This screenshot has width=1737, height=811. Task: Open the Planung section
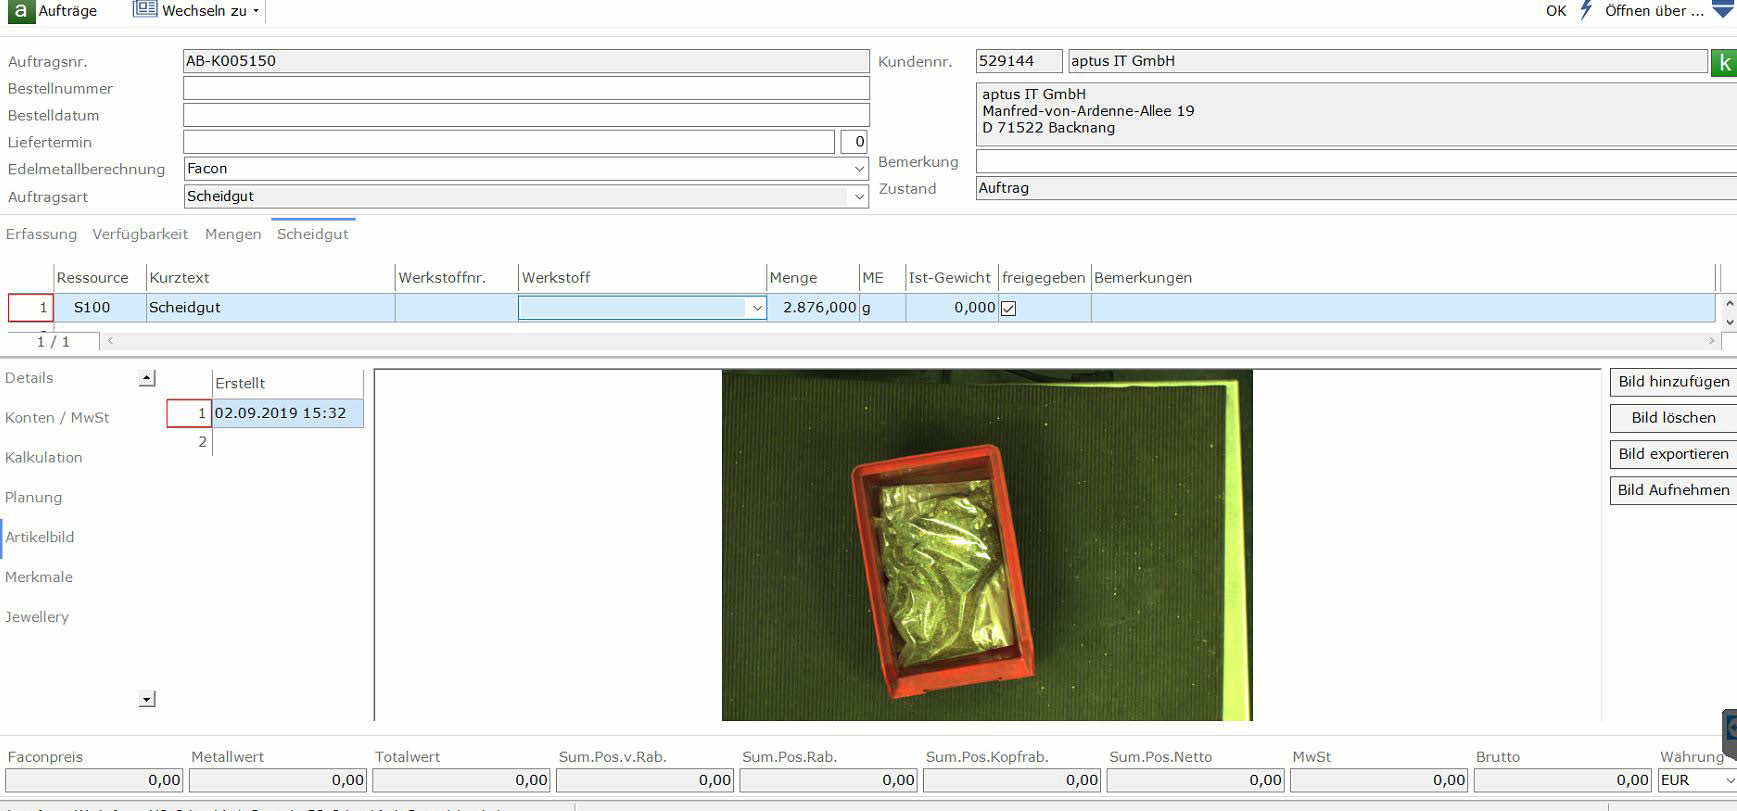(x=33, y=498)
